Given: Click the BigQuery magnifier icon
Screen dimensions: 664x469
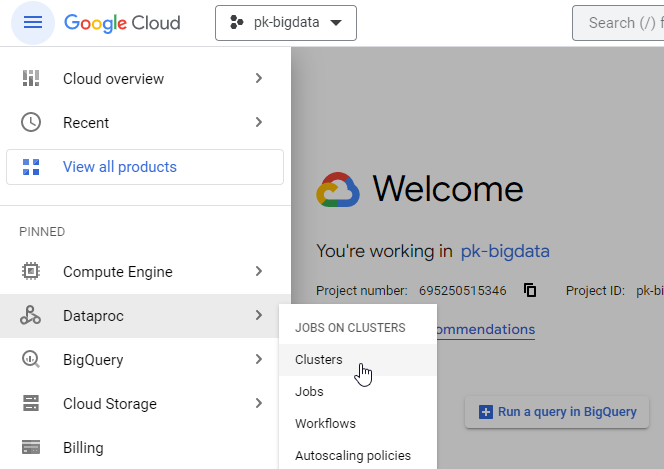Looking at the screenshot, I should [x=31, y=360].
